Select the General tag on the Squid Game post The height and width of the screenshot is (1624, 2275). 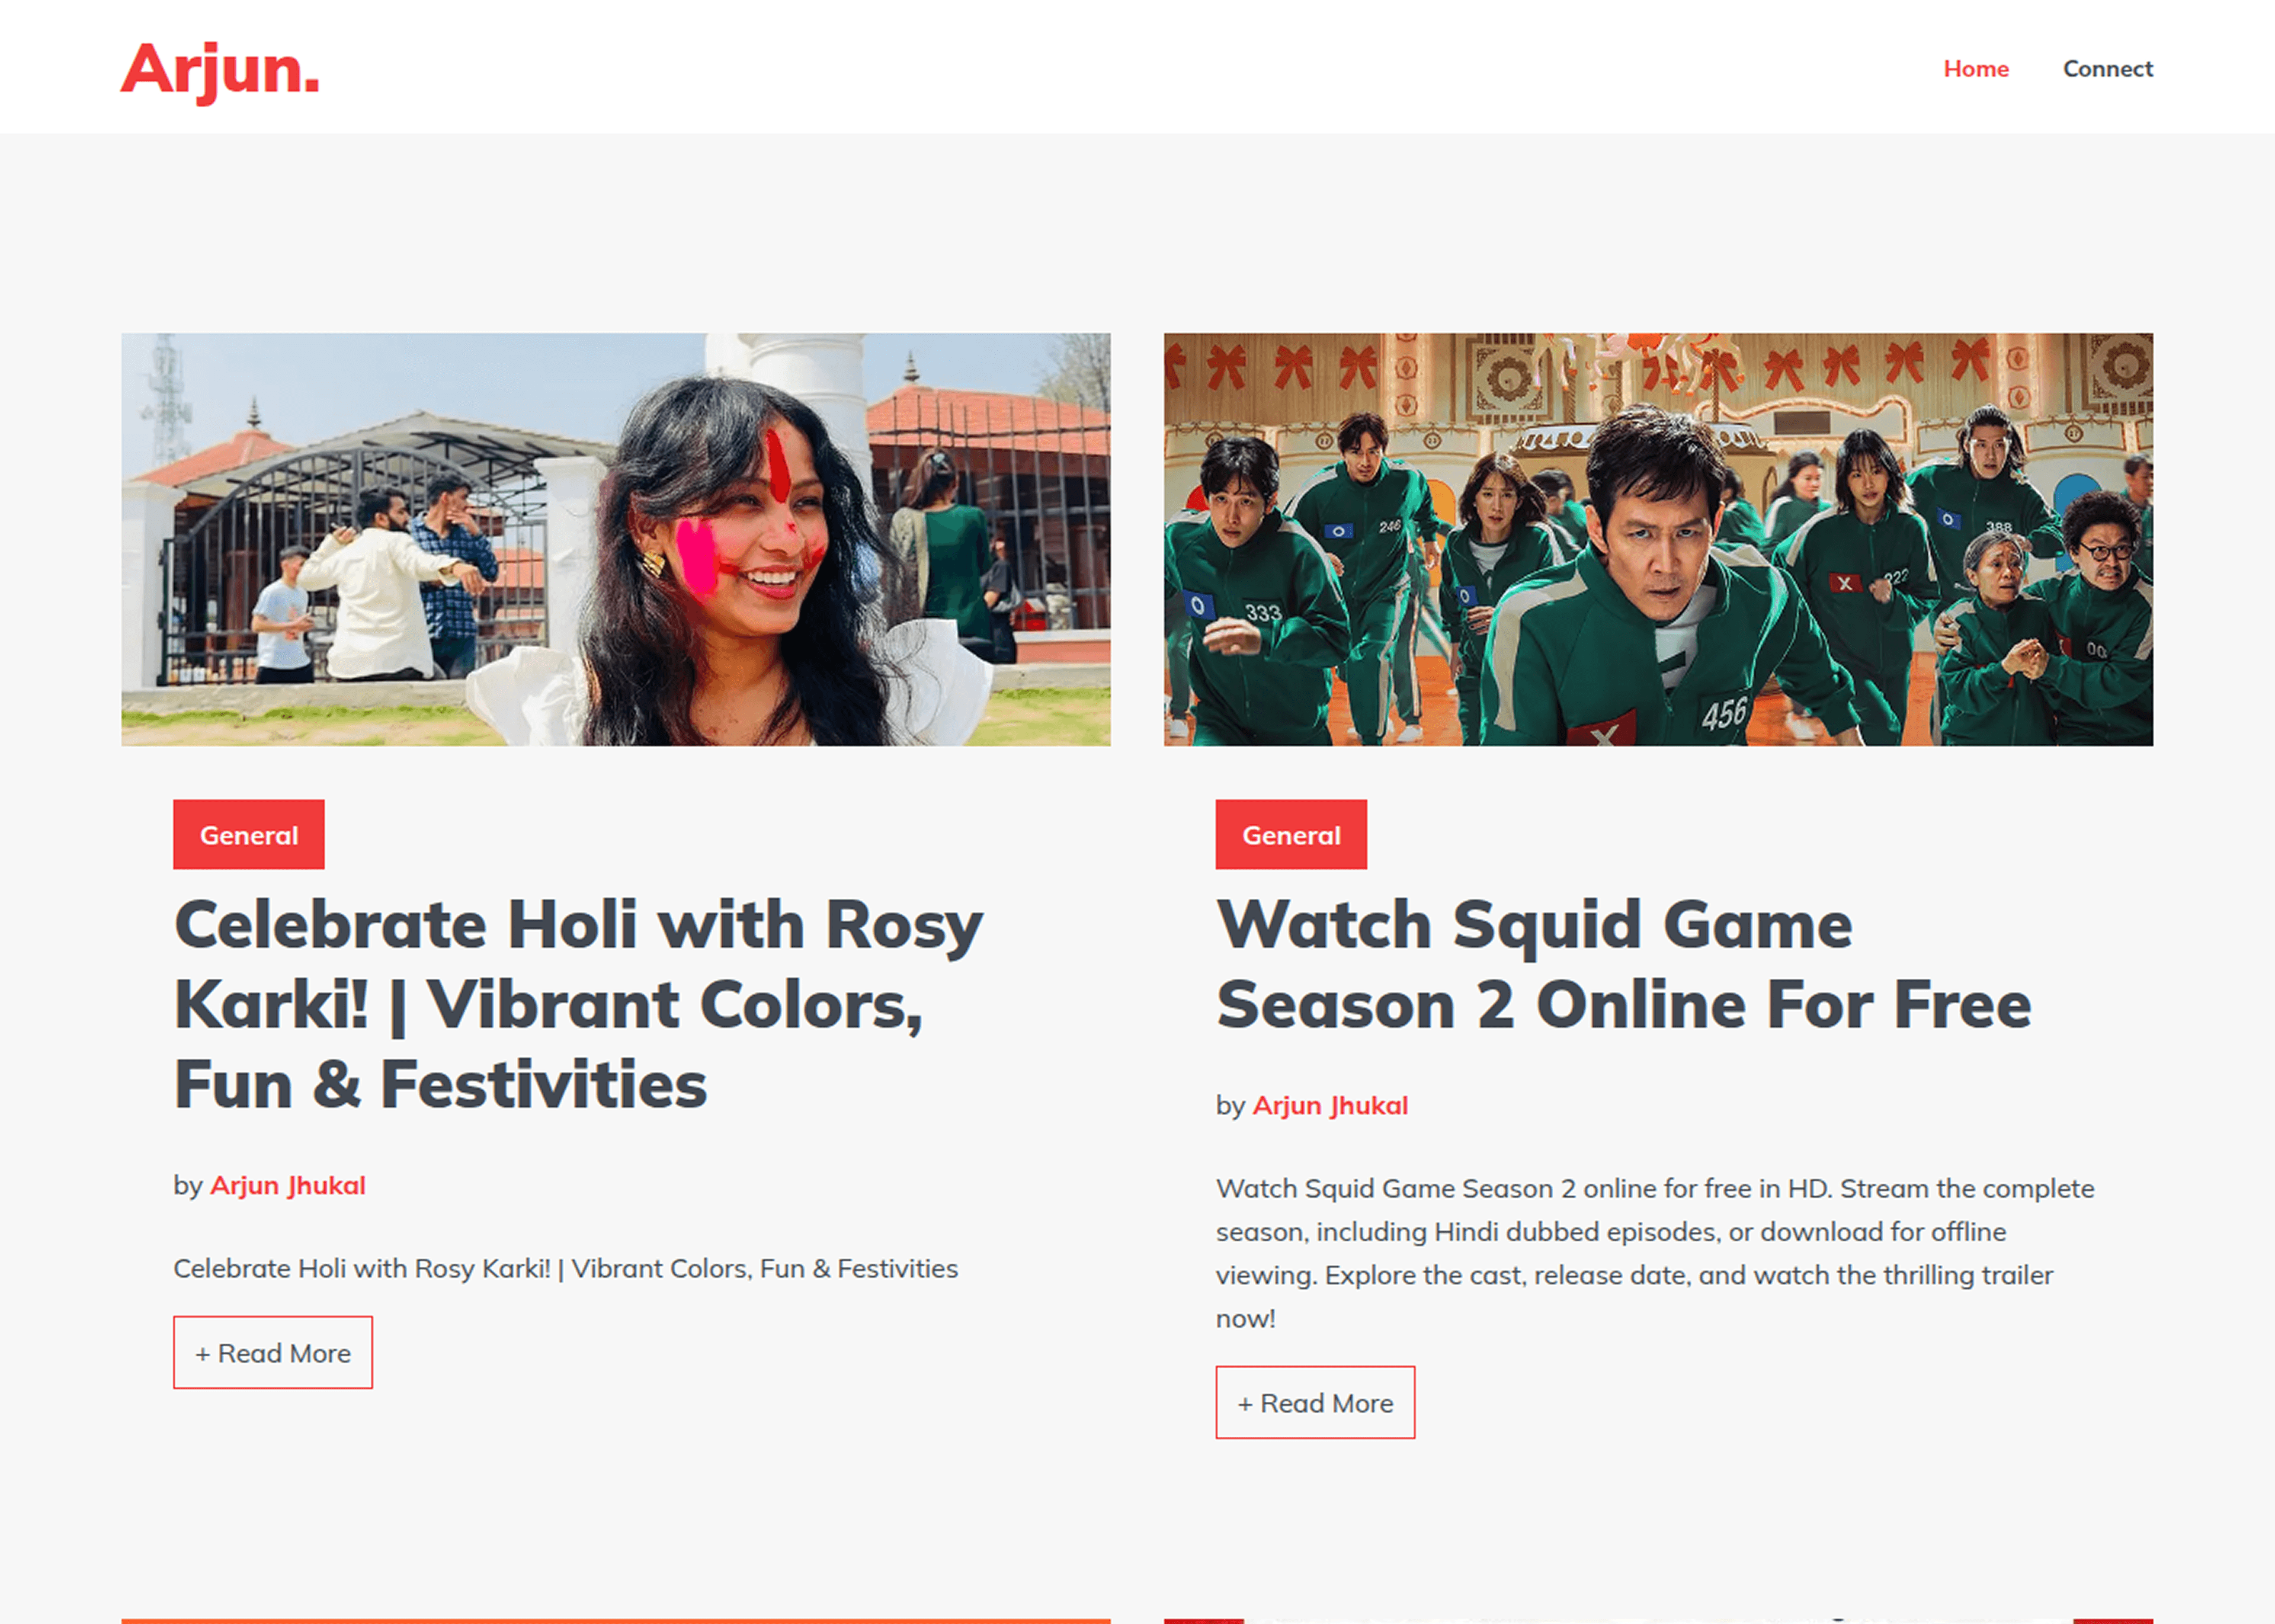pos(1290,835)
